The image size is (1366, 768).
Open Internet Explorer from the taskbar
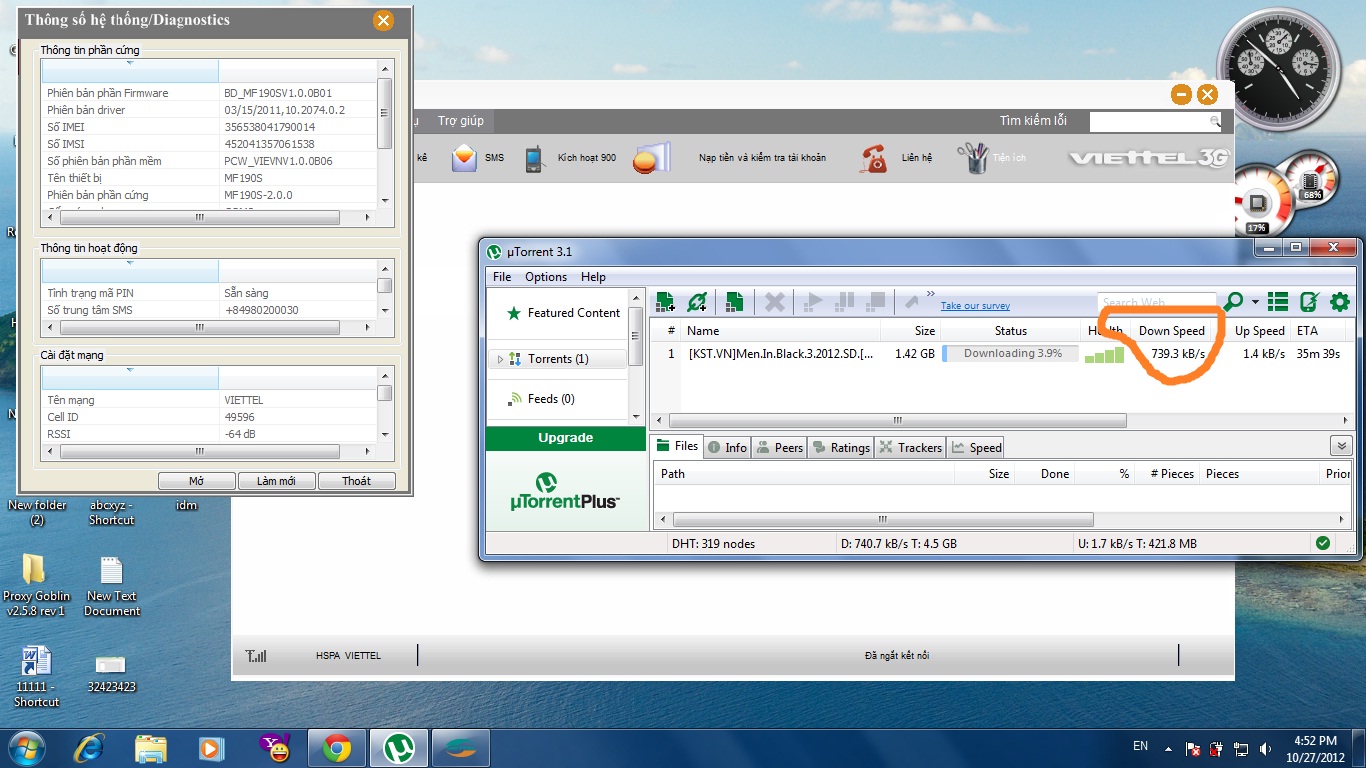tap(88, 747)
